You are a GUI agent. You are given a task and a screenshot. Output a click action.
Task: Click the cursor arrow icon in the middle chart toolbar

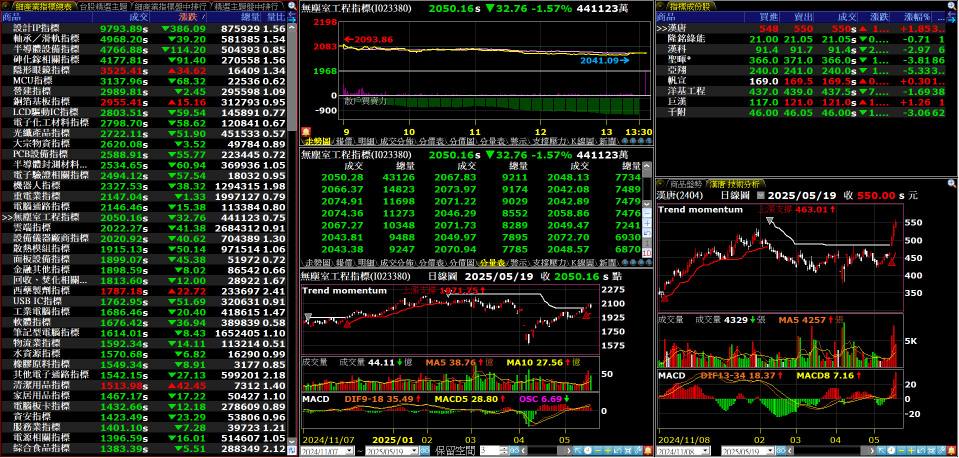point(576,451)
